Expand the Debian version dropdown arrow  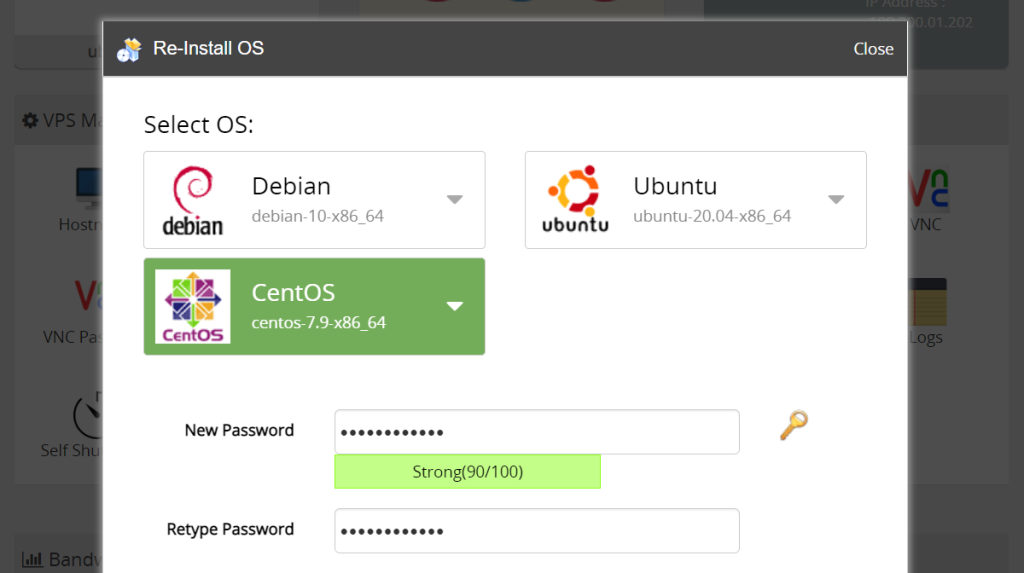(x=454, y=200)
